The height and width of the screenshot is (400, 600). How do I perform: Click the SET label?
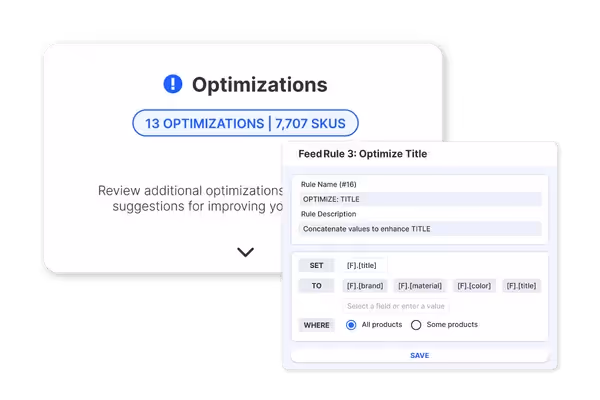point(316,265)
